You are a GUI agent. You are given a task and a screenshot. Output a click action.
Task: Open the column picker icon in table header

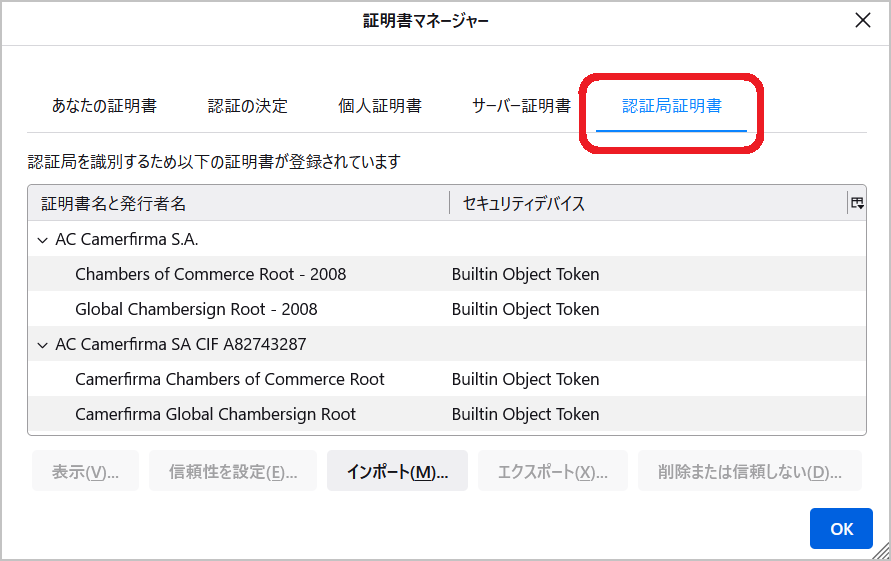(856, 203)
